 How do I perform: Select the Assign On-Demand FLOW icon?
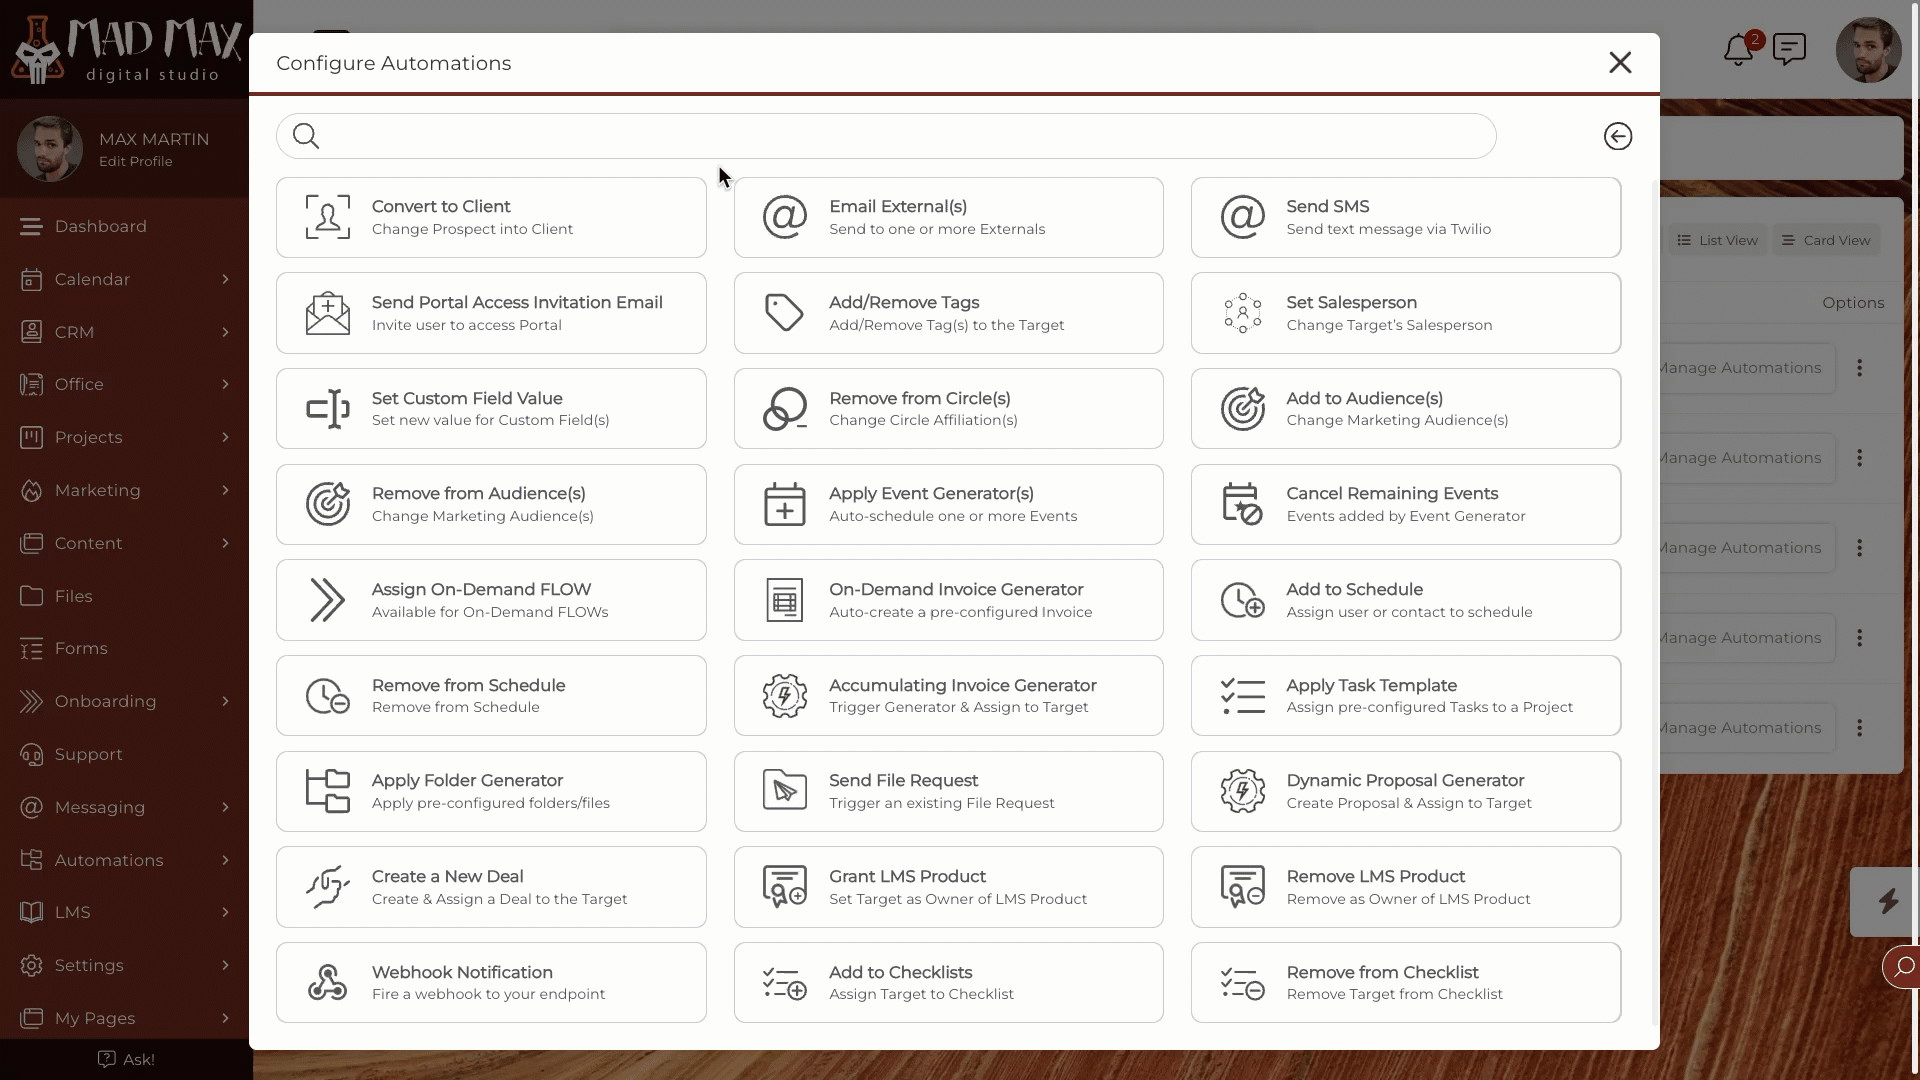coord(327,599)
